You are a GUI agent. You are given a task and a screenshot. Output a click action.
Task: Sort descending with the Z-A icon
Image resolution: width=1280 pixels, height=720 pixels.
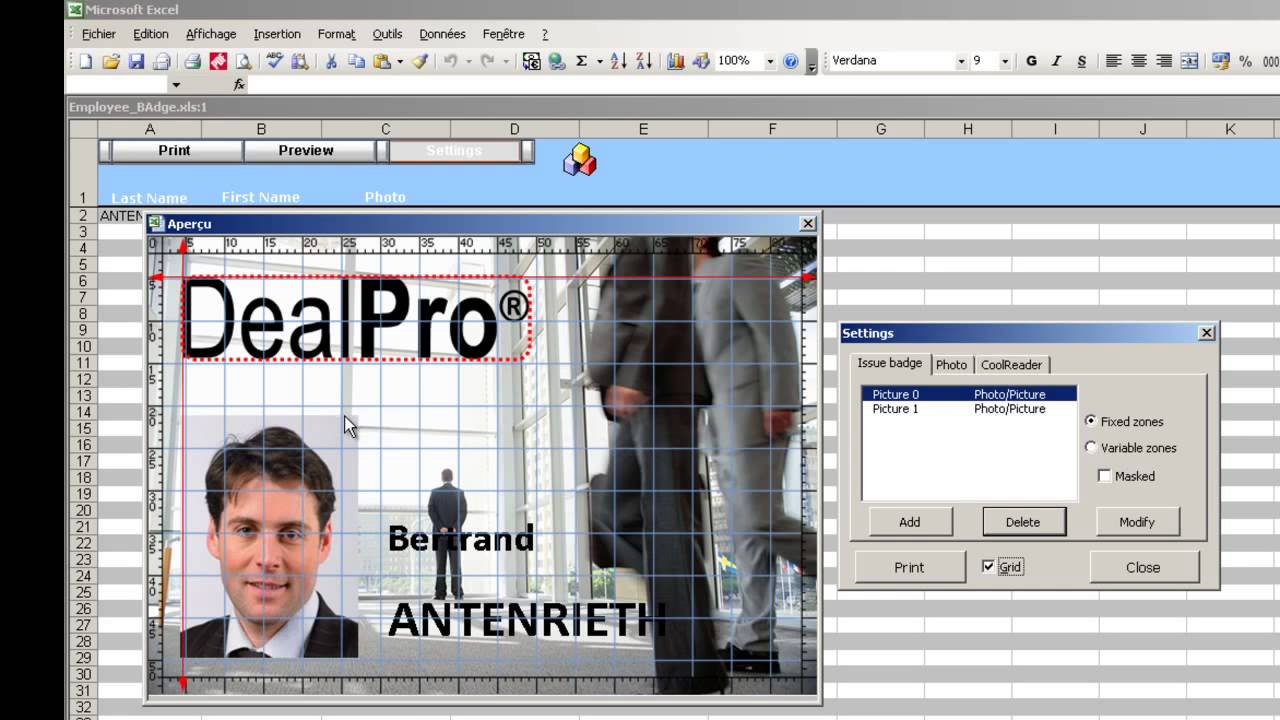coord(643,61)
